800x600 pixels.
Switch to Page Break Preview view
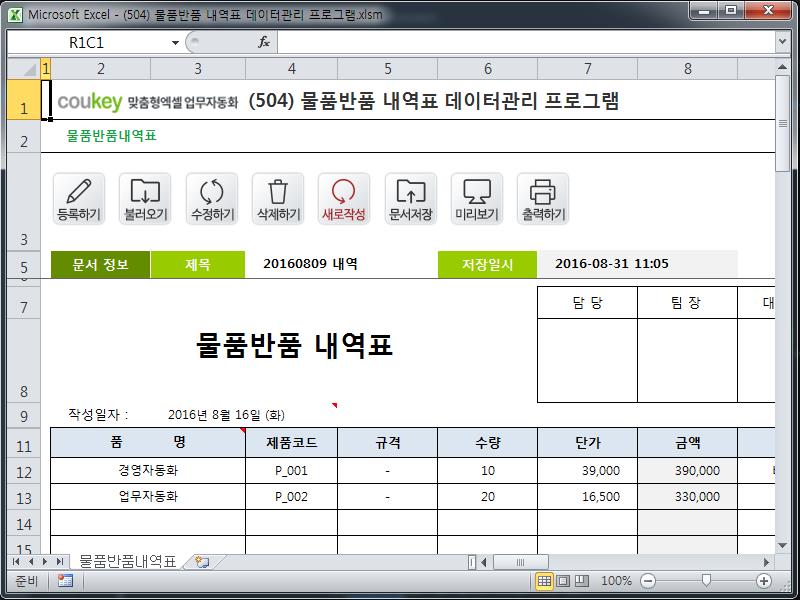click(x=582, y=581)
